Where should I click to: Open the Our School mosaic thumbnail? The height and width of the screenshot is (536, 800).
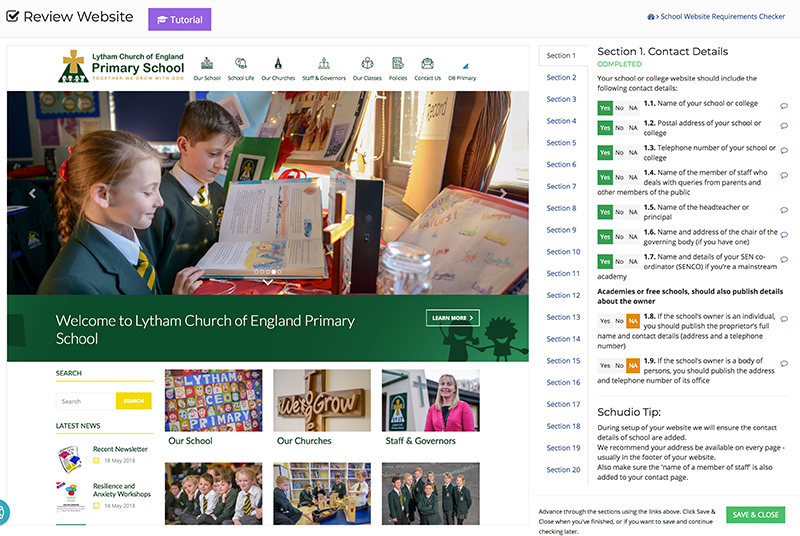coord(213,400)
